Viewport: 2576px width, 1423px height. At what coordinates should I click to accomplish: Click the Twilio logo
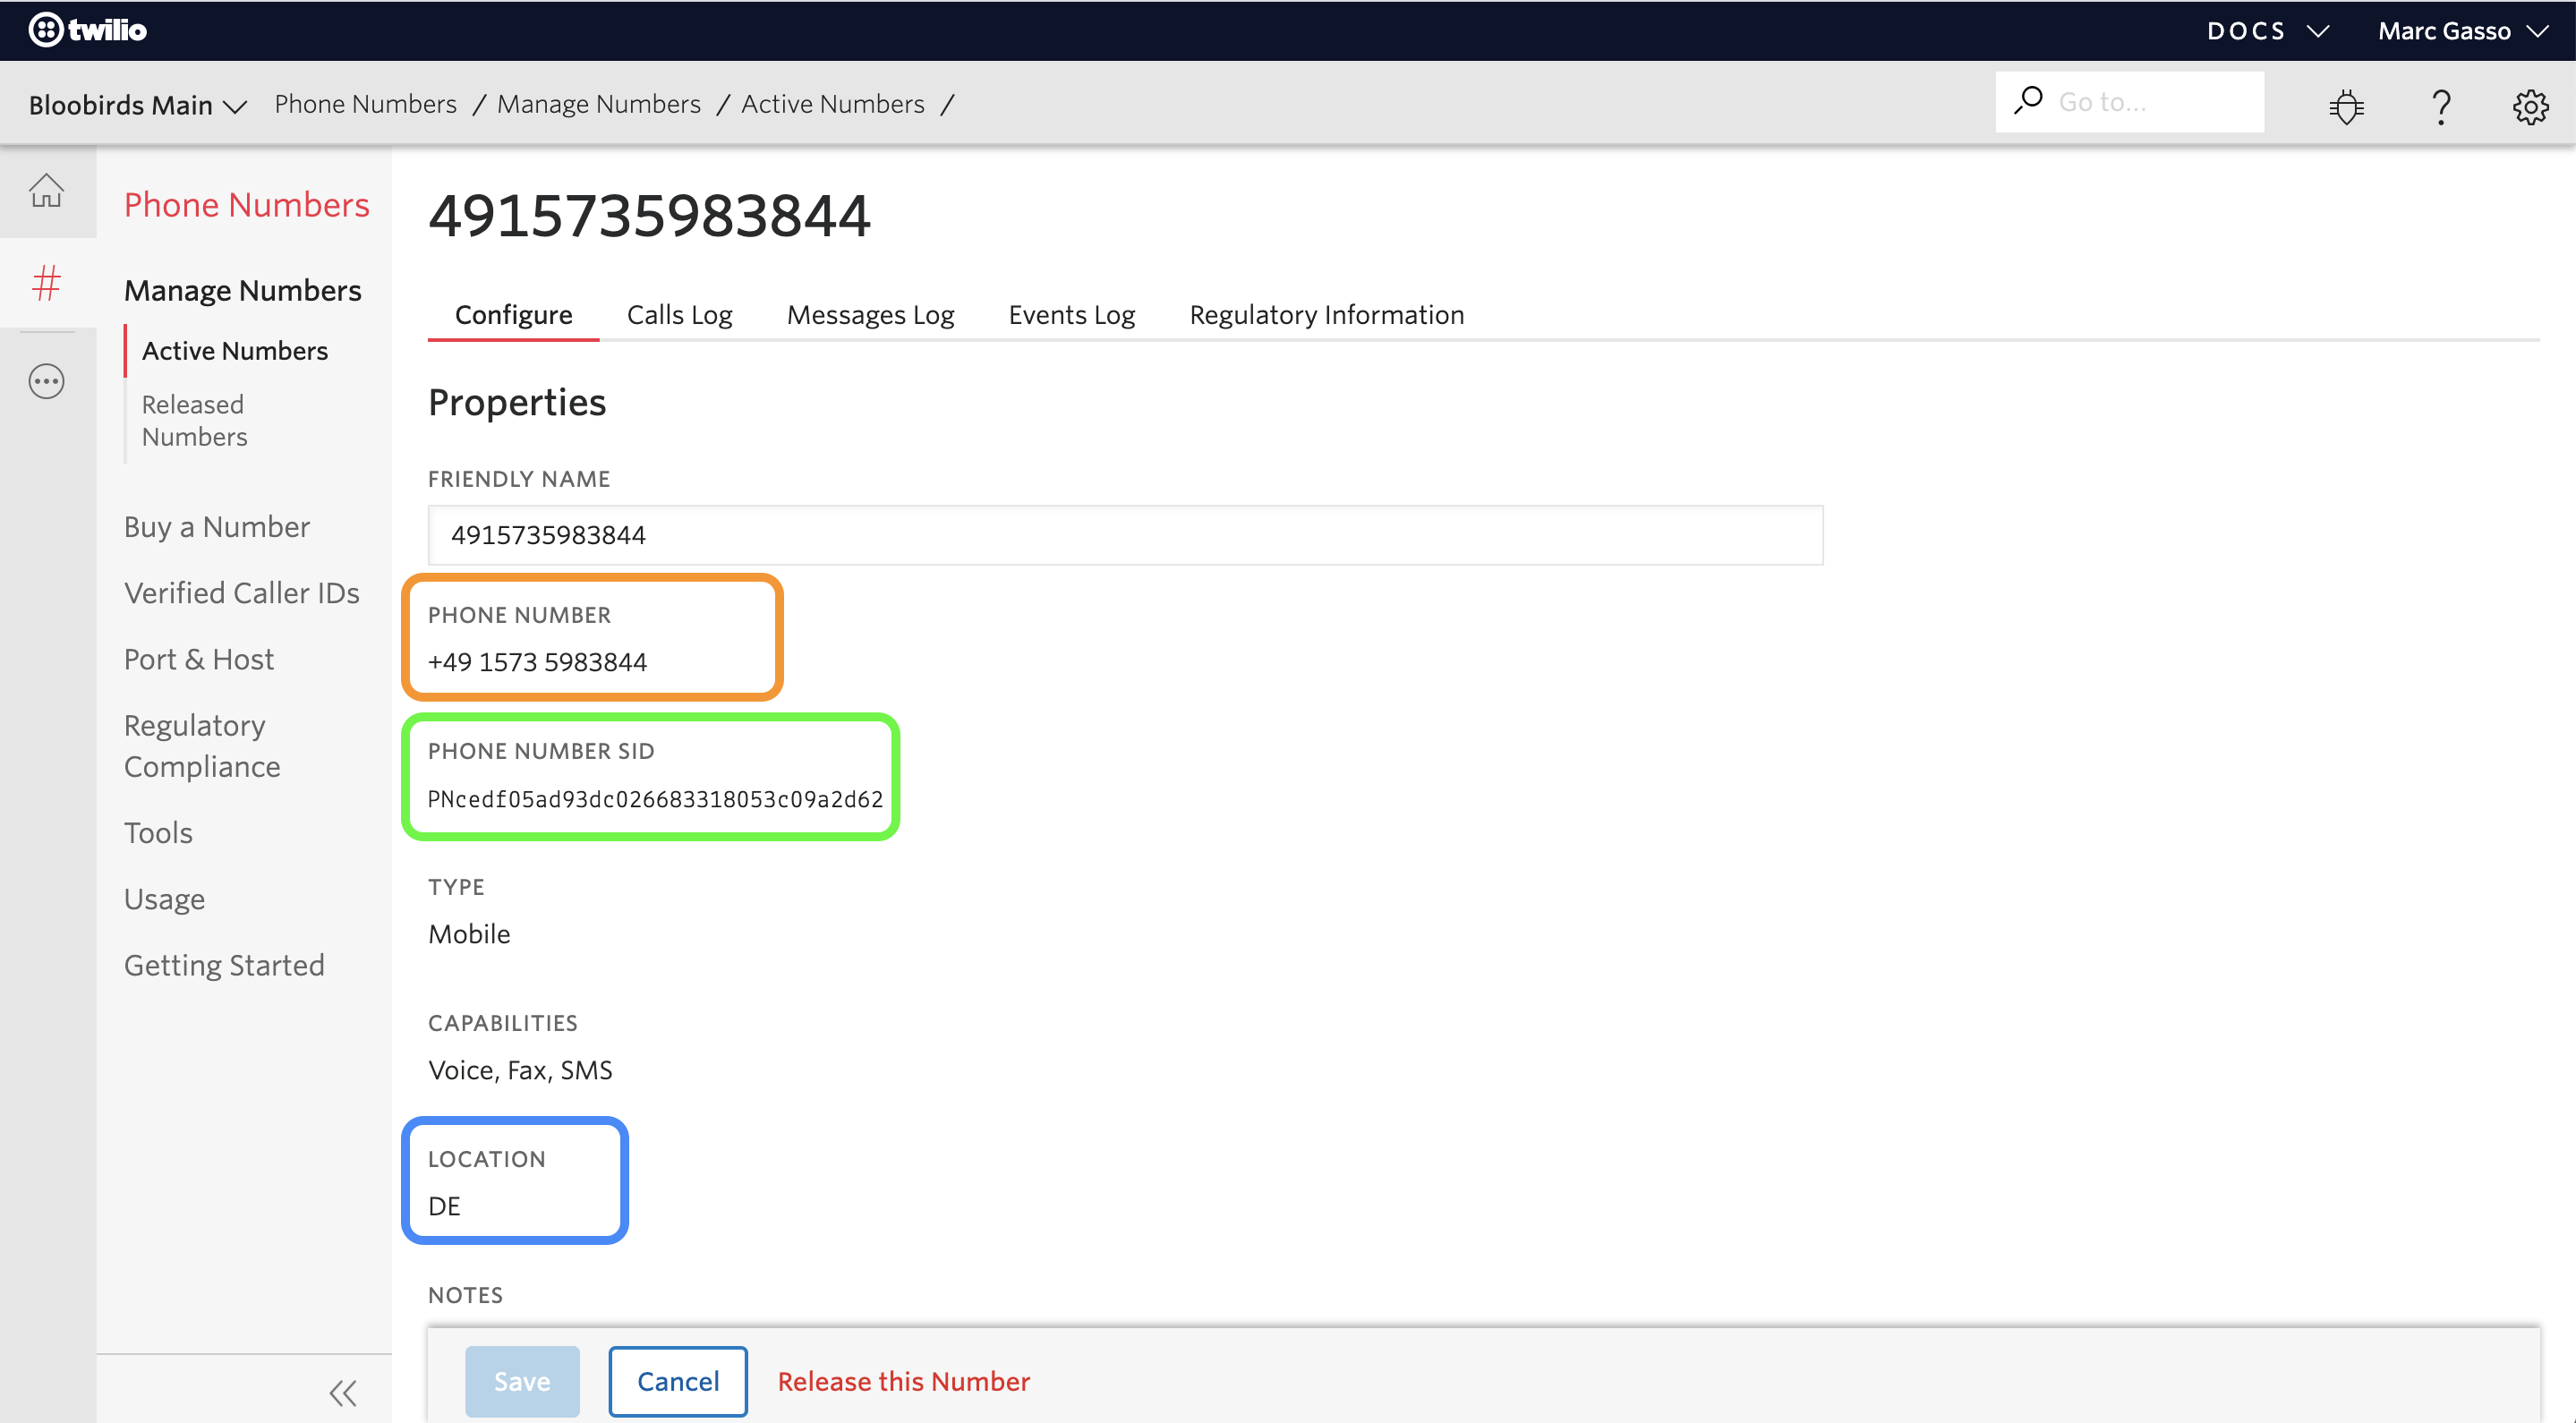[x=87, y=30]
